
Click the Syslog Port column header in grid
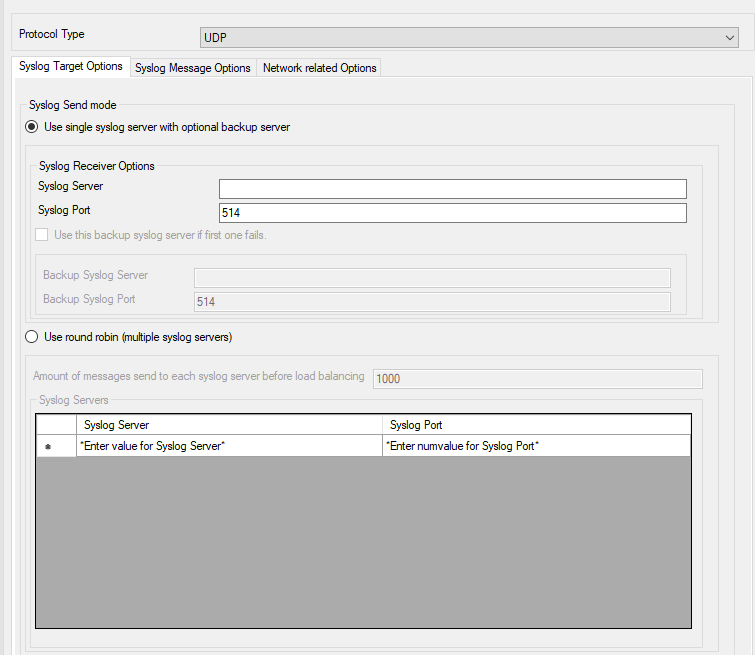536,425
